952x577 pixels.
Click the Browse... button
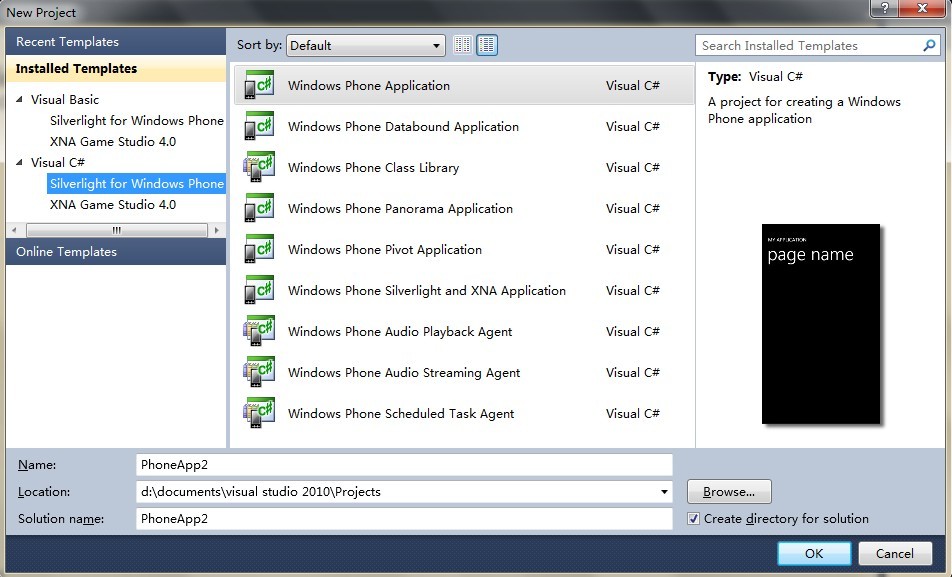pos(729,491)
